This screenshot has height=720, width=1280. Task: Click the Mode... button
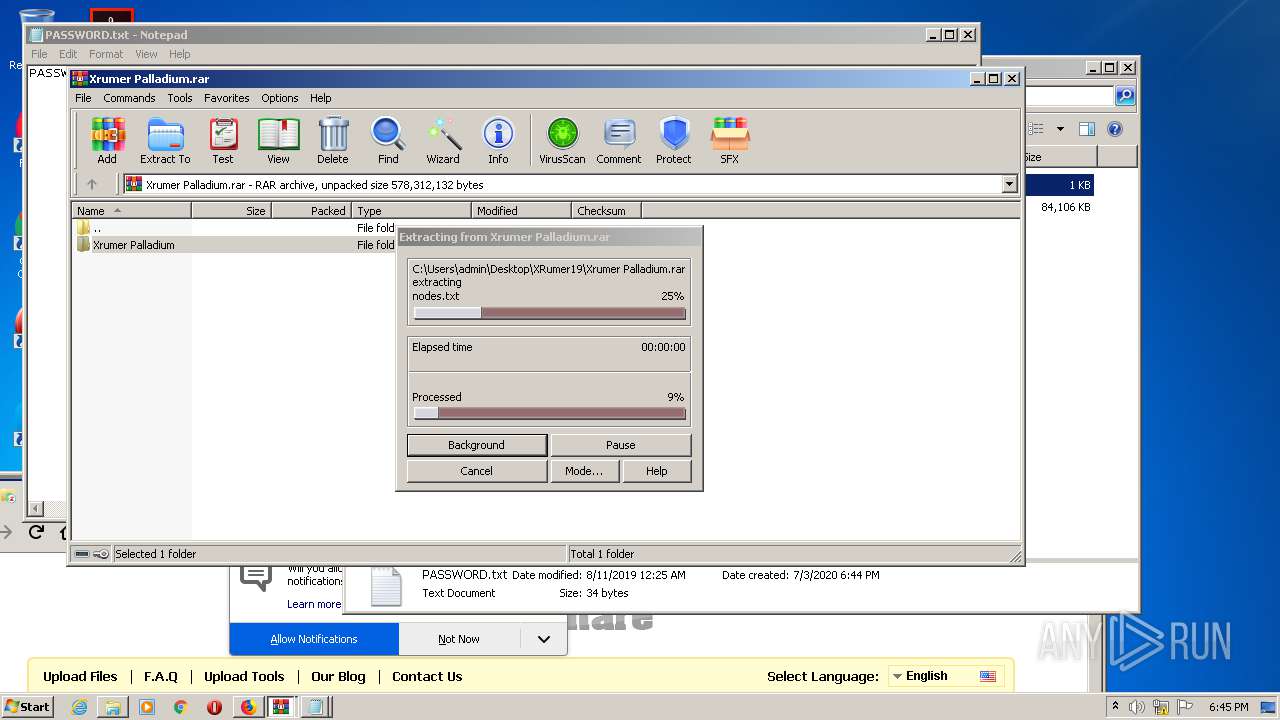[x=584, y=471]
